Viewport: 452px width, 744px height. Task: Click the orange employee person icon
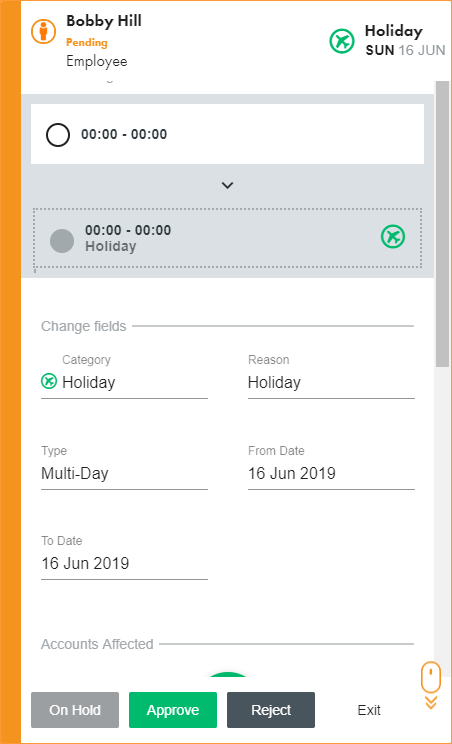44,31
